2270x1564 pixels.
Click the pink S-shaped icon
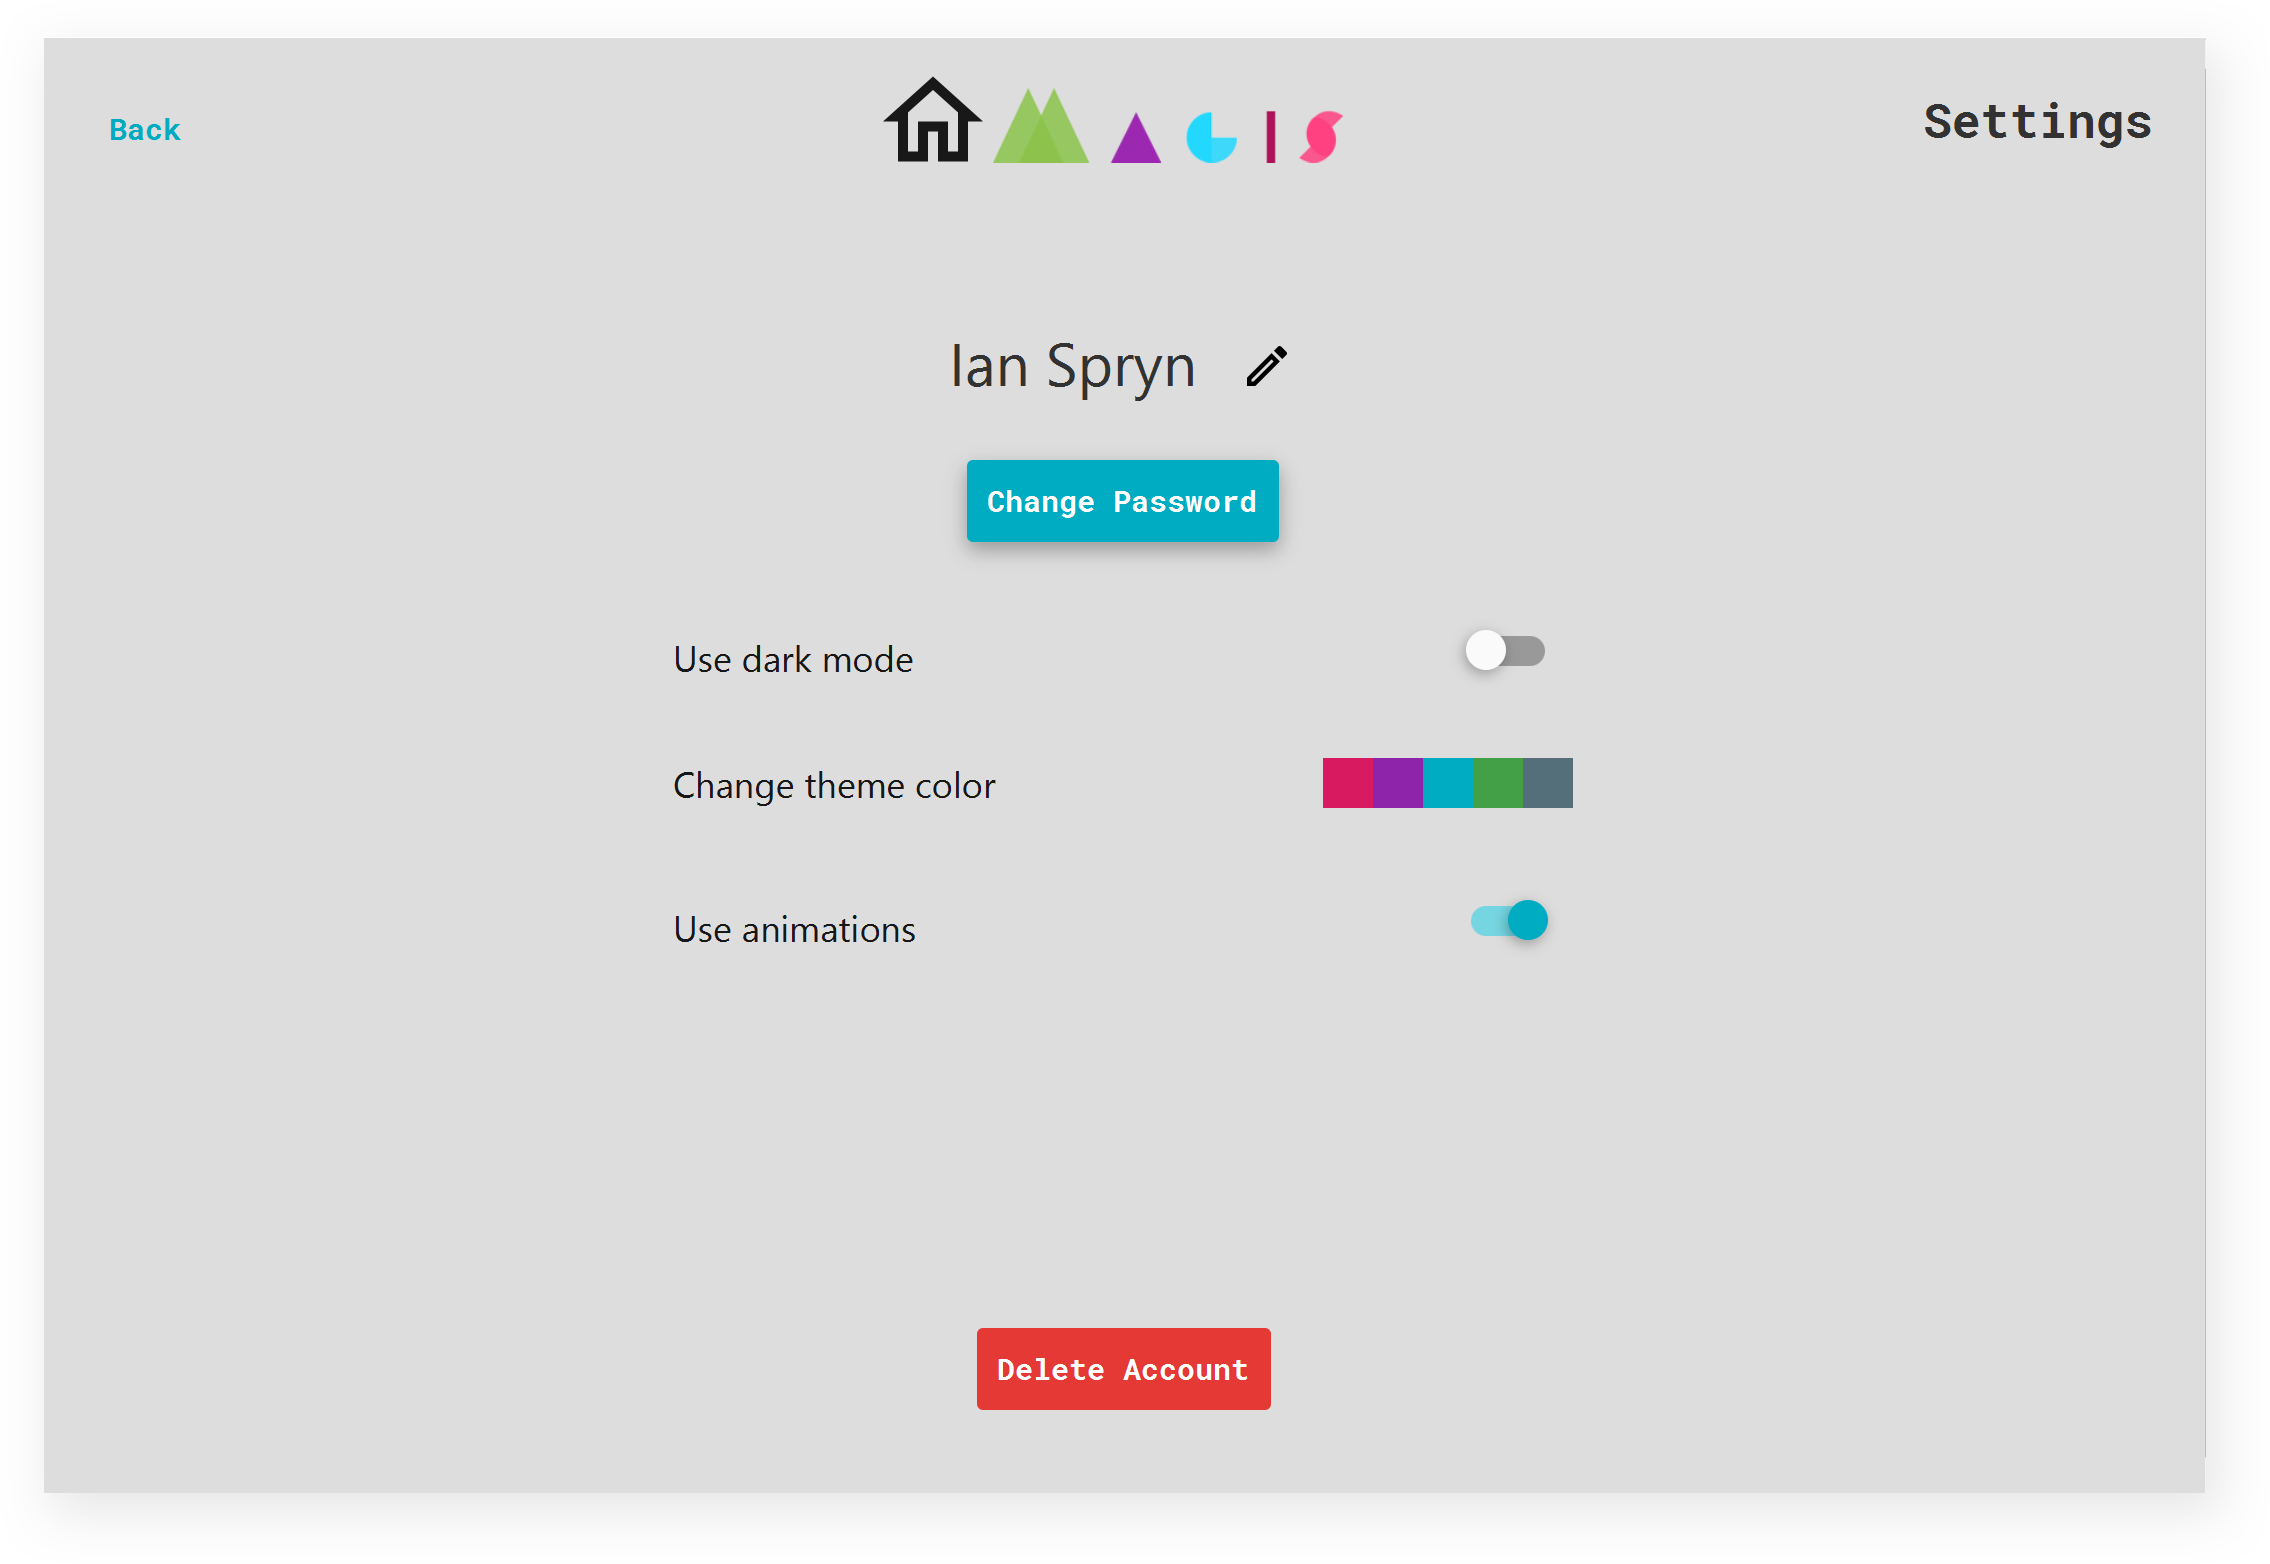(x=1320, y=136)
